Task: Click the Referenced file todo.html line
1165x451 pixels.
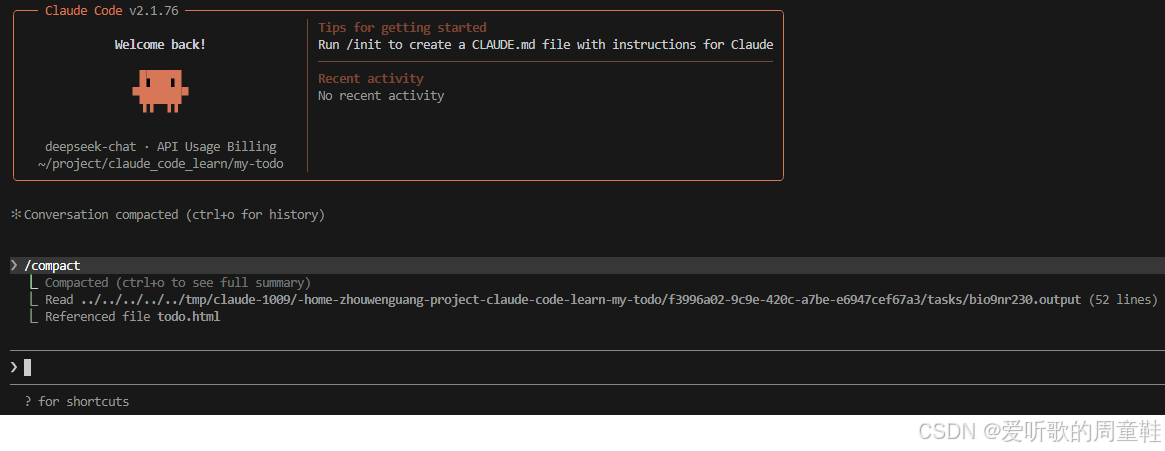Action: click(x=132, y=317)
